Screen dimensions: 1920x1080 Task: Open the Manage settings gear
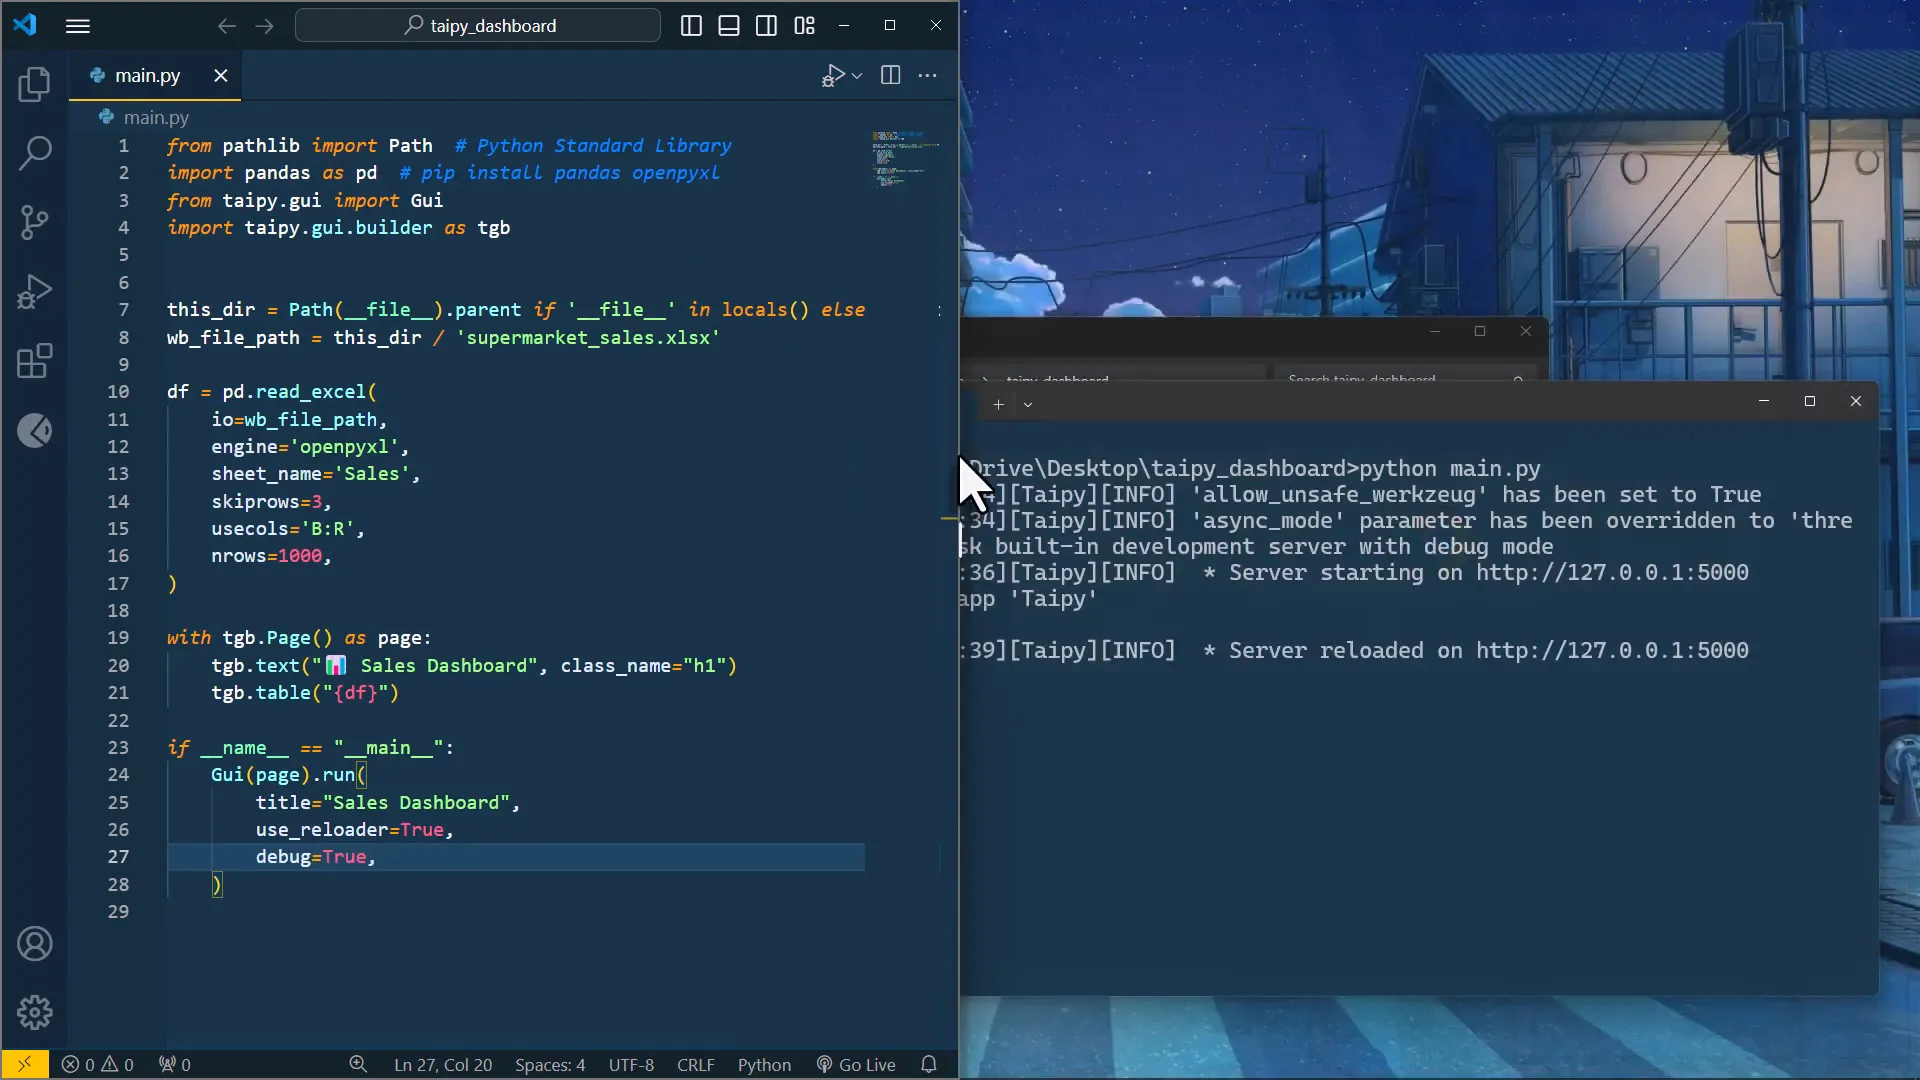(34, 1012)
